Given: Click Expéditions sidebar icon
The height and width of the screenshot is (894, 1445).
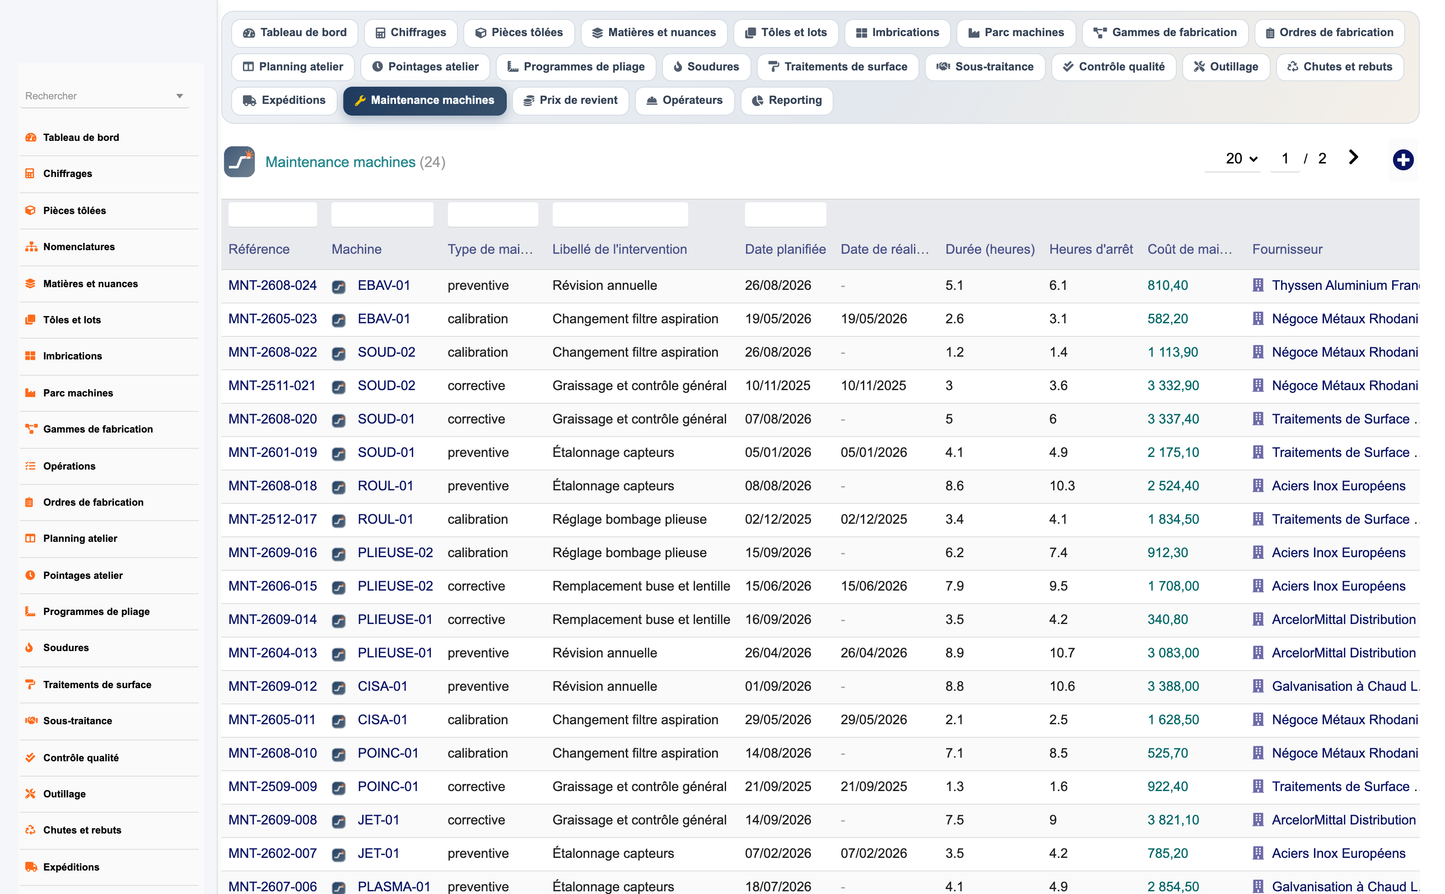Looking at the screenshot, I should click(x=31, y=867).
